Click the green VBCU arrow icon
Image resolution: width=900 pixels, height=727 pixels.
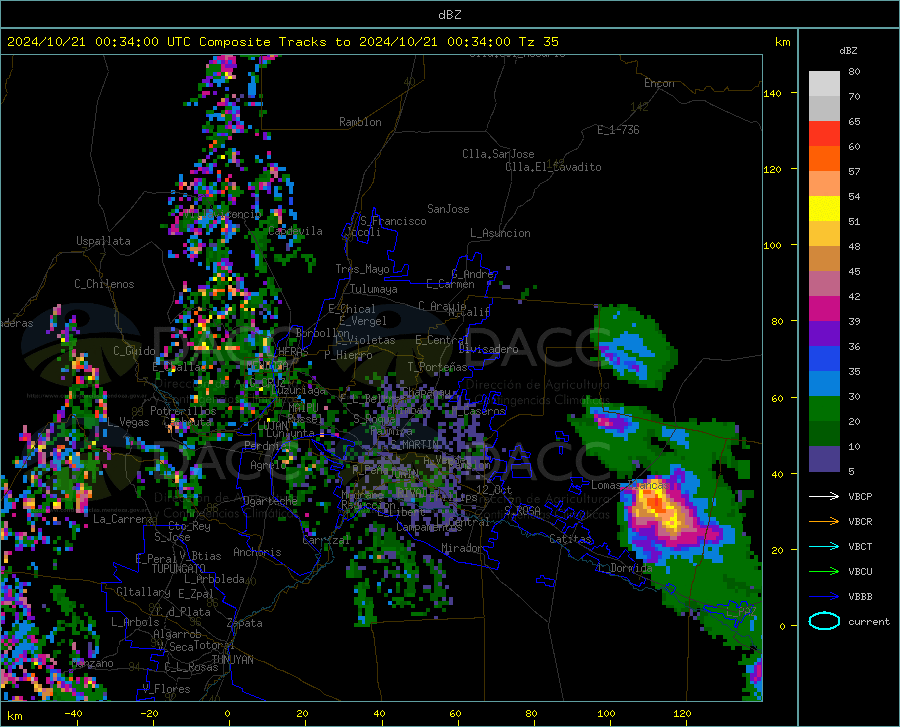coord(824,572)
